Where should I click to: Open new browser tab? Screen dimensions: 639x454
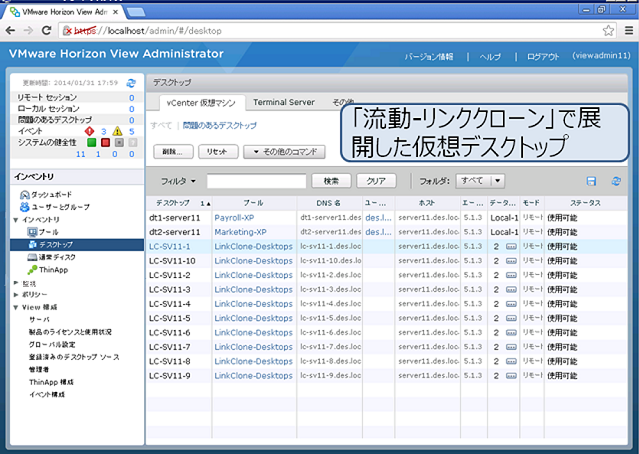(x=136, y=13)
